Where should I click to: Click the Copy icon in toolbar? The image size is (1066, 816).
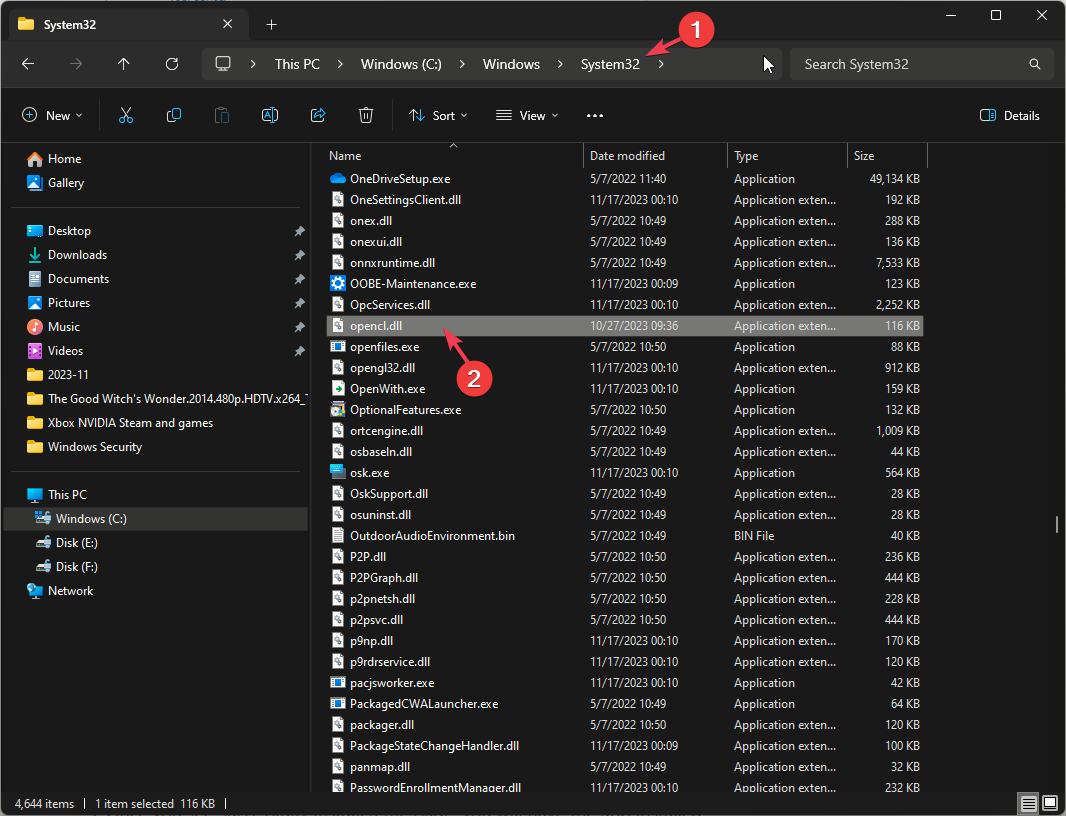[x=174, y=116]
